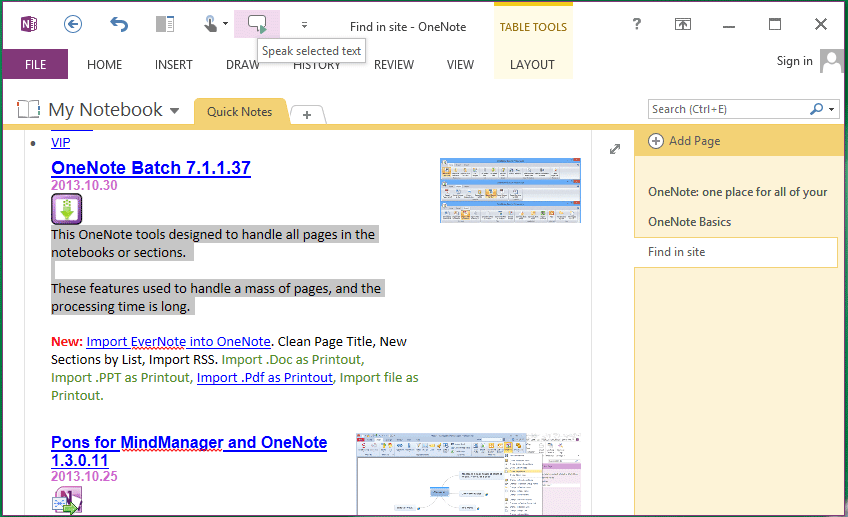Screen dimensions: 848x517
Task: Click the green download arrow icon
Action: (67, 209)
